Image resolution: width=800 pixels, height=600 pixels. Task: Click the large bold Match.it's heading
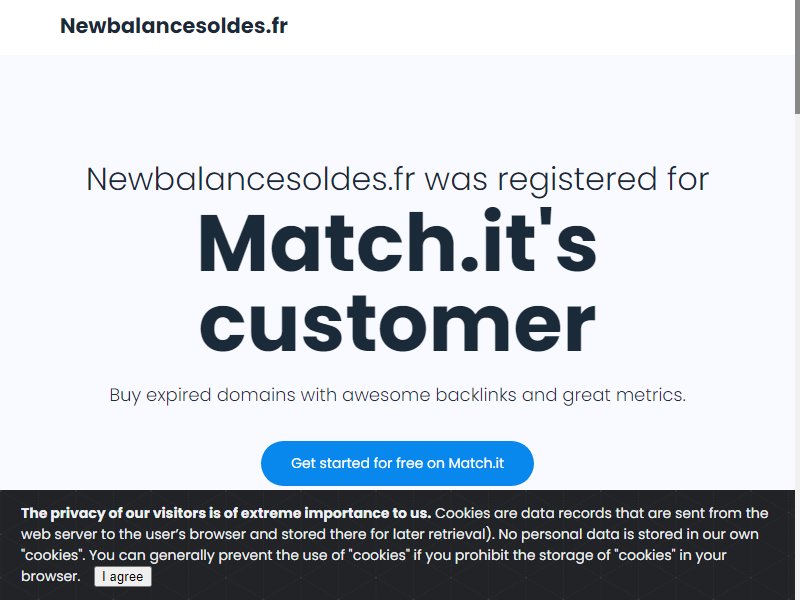click(x=397, y=243)
